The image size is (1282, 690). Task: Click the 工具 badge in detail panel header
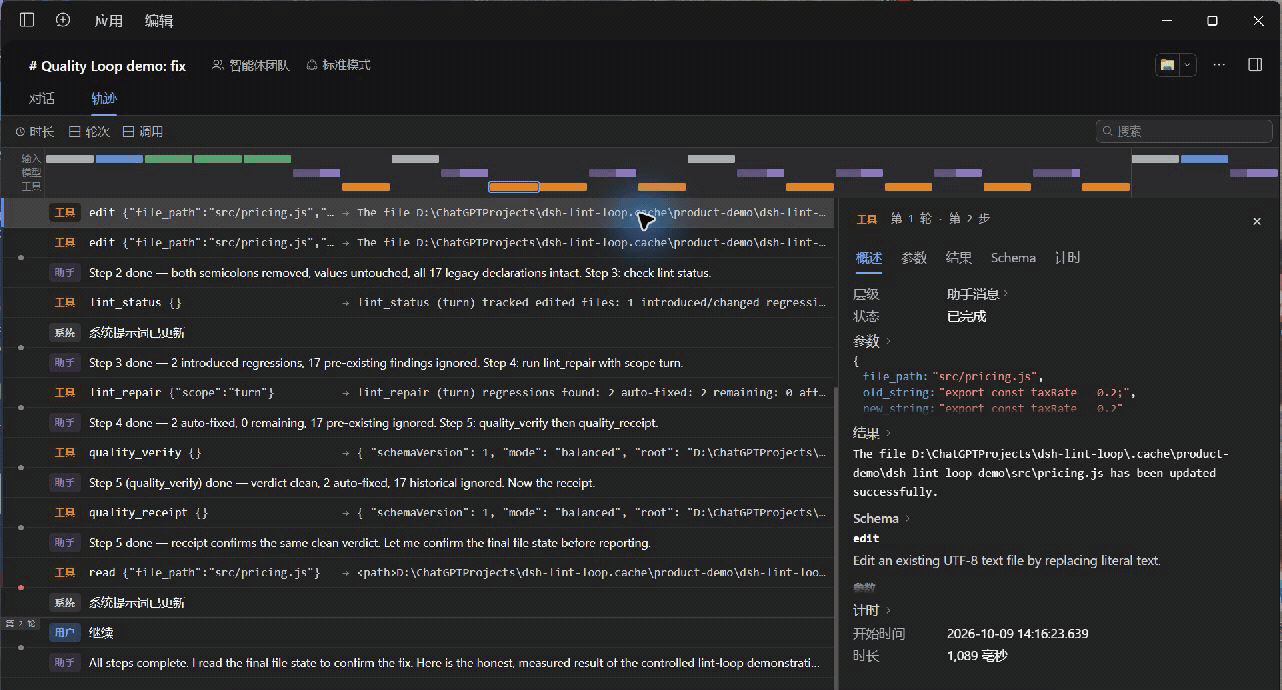867,219
